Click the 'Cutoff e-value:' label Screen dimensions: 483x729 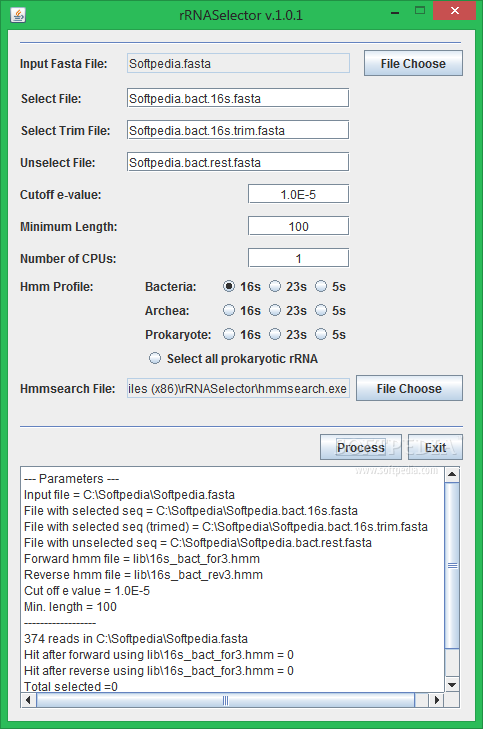point(60,194)
